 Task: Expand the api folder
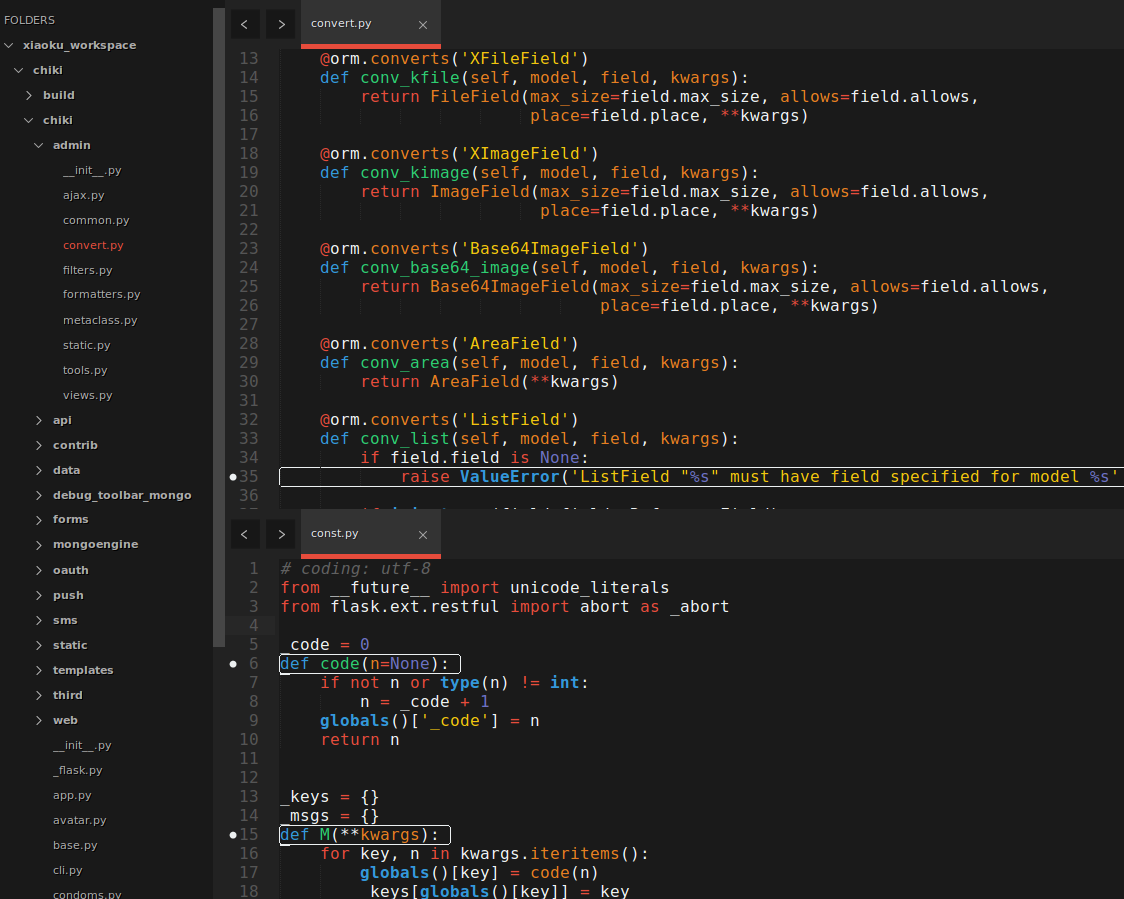click(39, 420)
